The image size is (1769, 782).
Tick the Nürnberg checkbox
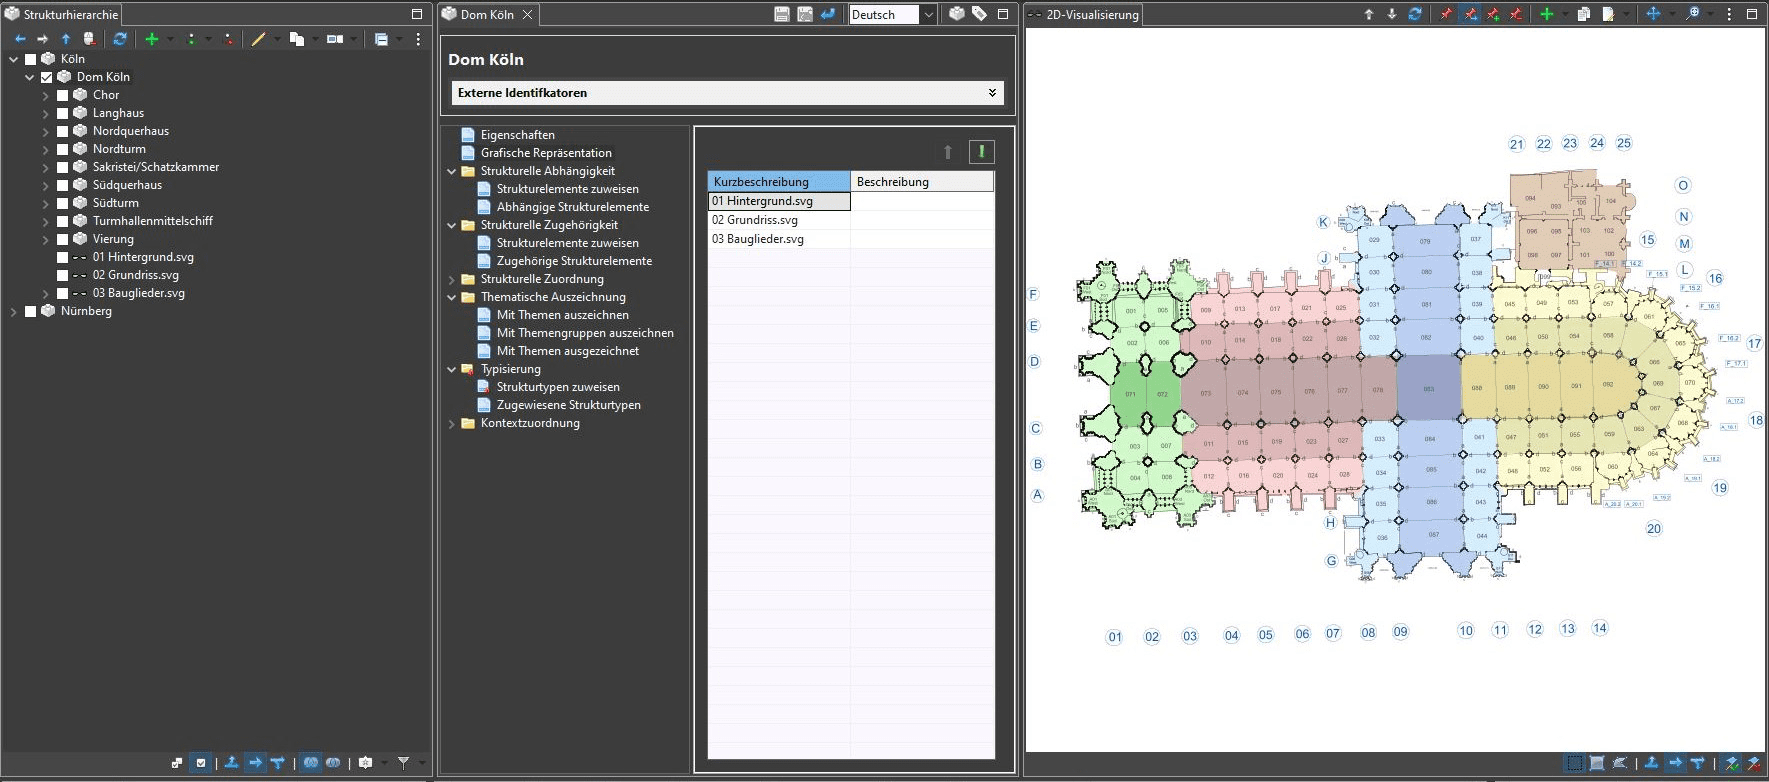30,311
